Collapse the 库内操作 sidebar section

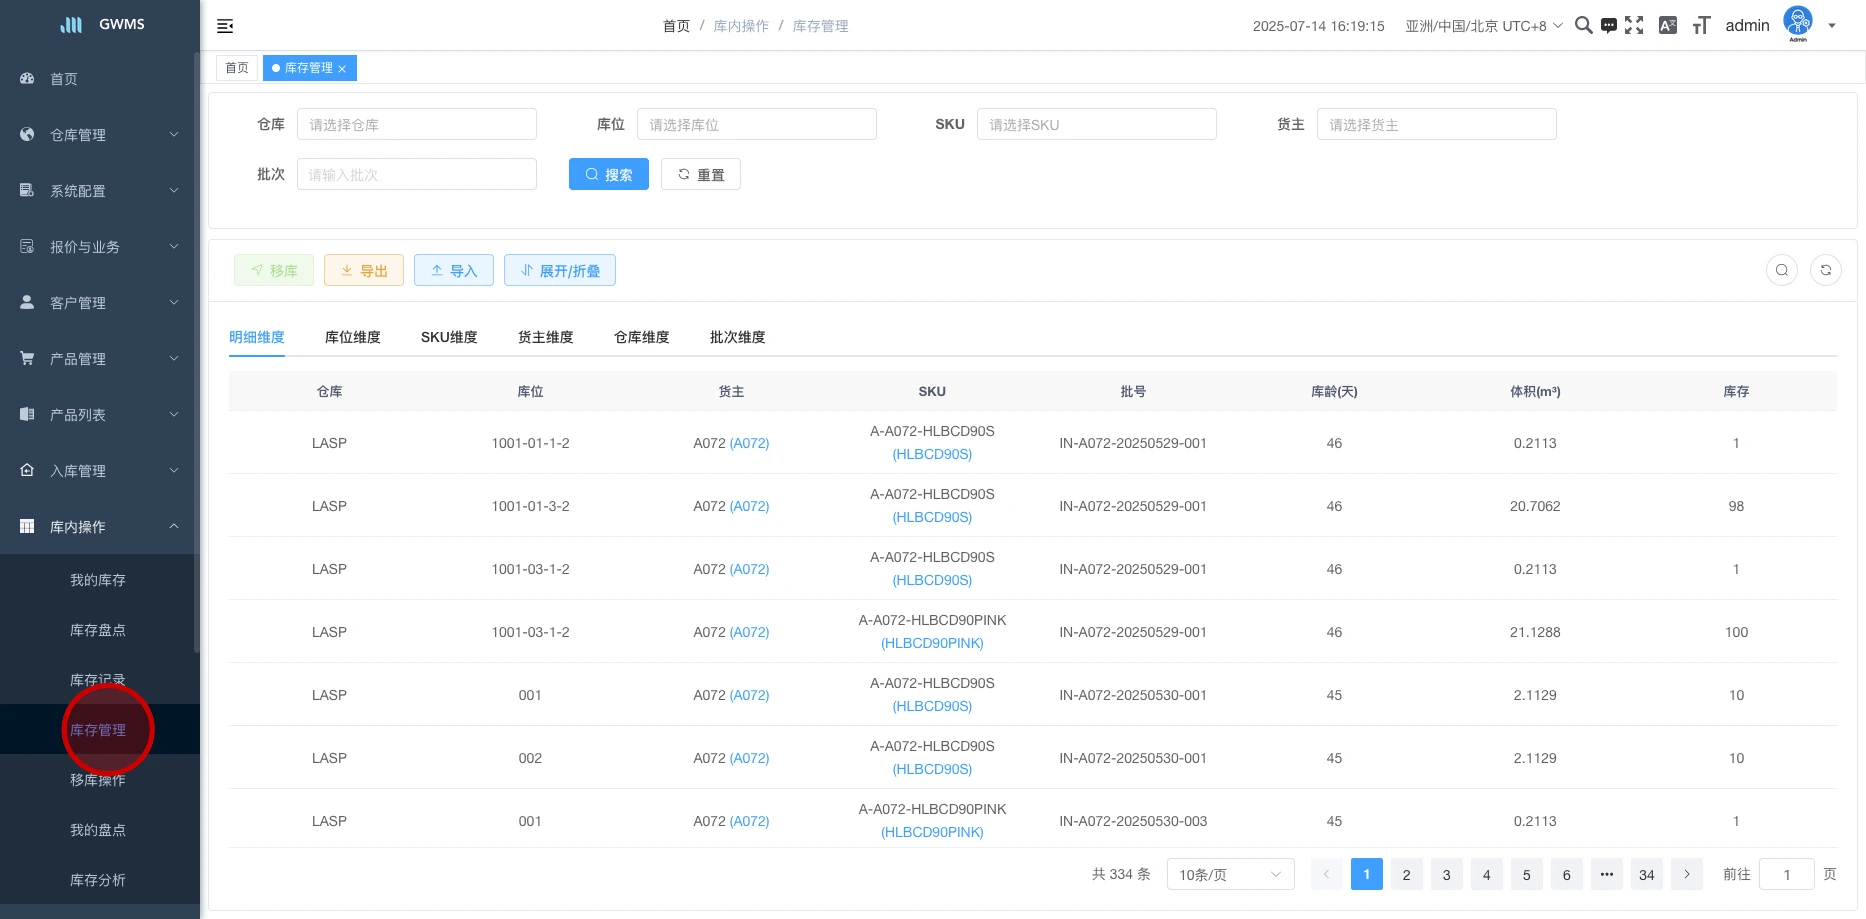(100, 527)
